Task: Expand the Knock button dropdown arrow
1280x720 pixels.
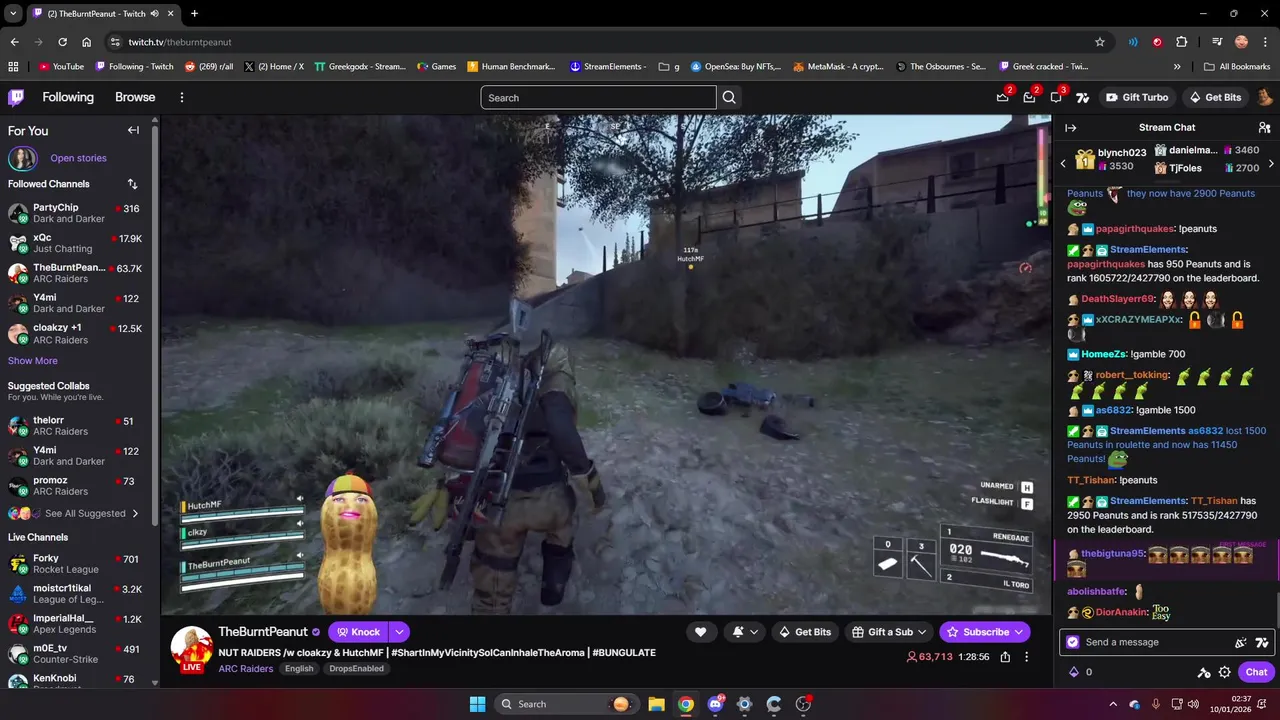Action: point(399,632)
